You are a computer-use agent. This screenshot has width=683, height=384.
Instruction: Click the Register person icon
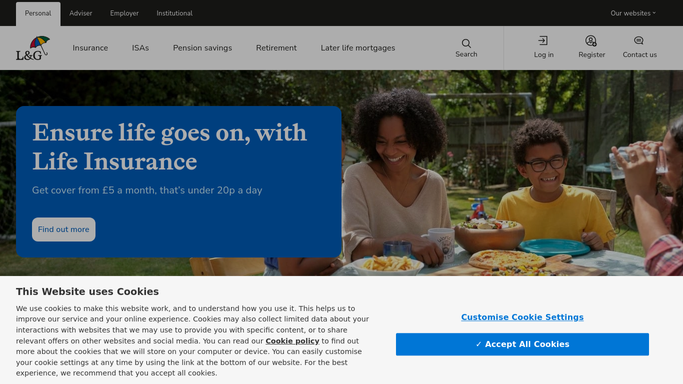[591, 41]
